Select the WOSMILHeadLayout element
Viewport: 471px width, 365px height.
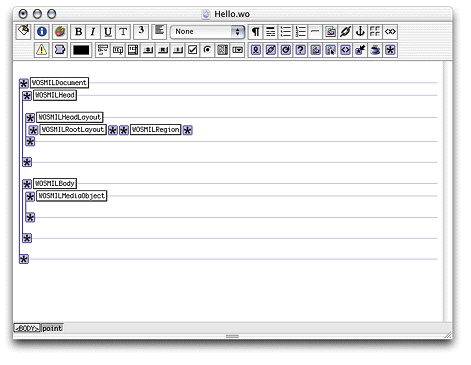click(70, 117)
